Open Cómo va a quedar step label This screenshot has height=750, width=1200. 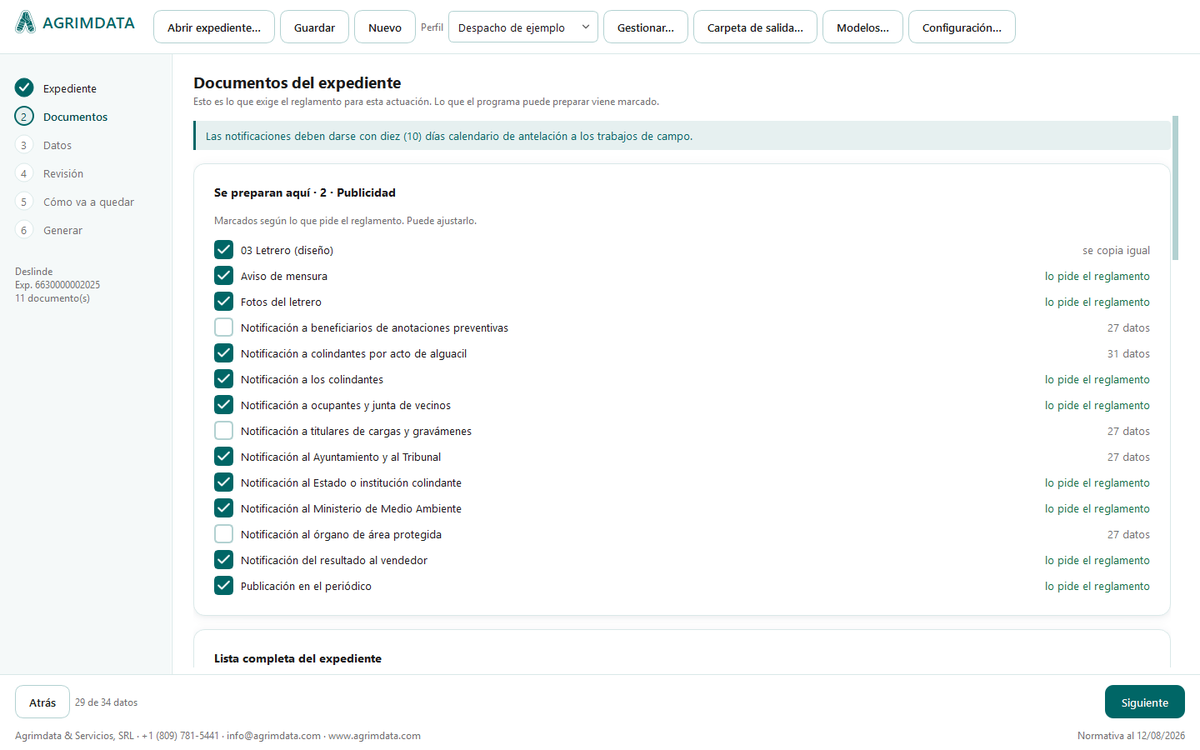tap(88, 202)
